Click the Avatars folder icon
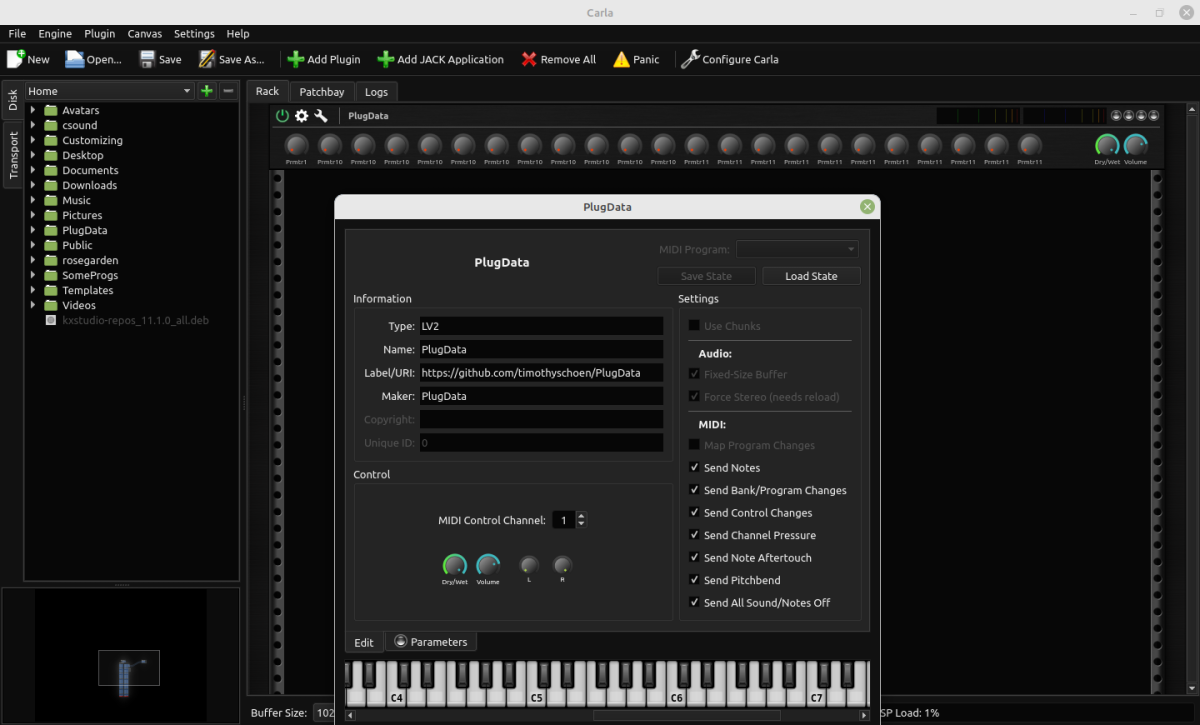 coord(51,110)
